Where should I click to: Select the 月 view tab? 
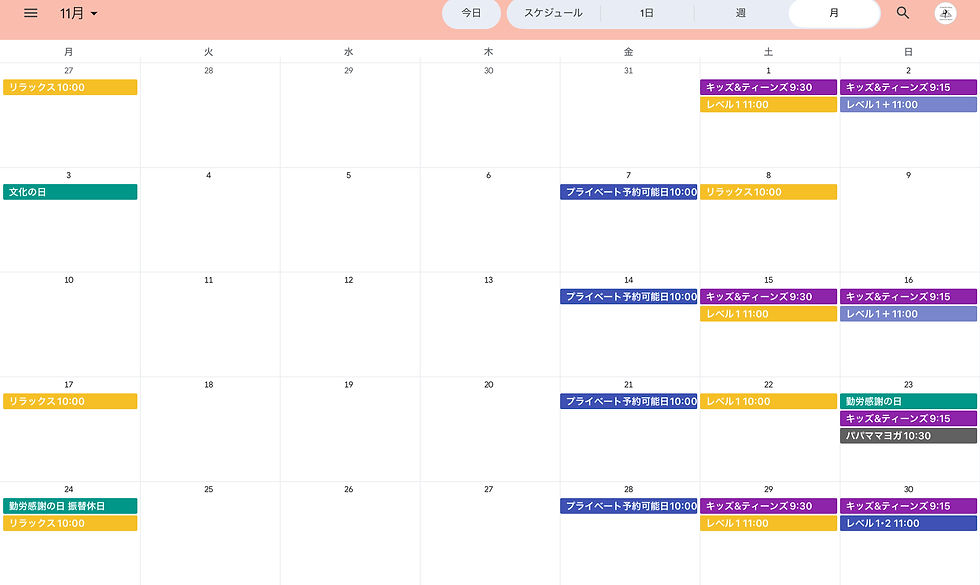click(x=834, y=13)
